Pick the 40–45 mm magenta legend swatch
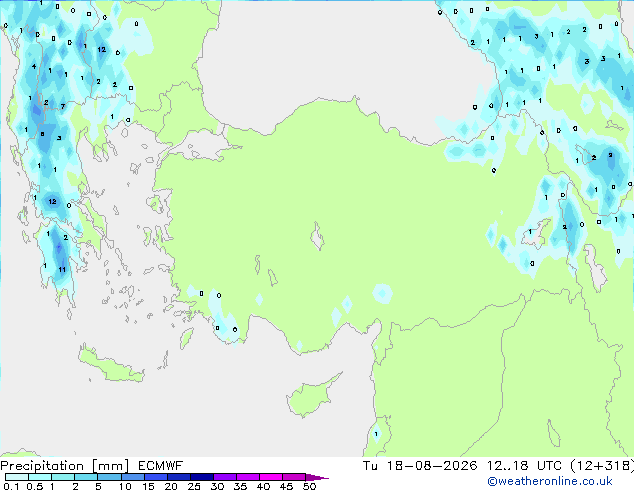The width and height of the screenshot is (634, 490). pyautogui.click(x=271, y=477)
